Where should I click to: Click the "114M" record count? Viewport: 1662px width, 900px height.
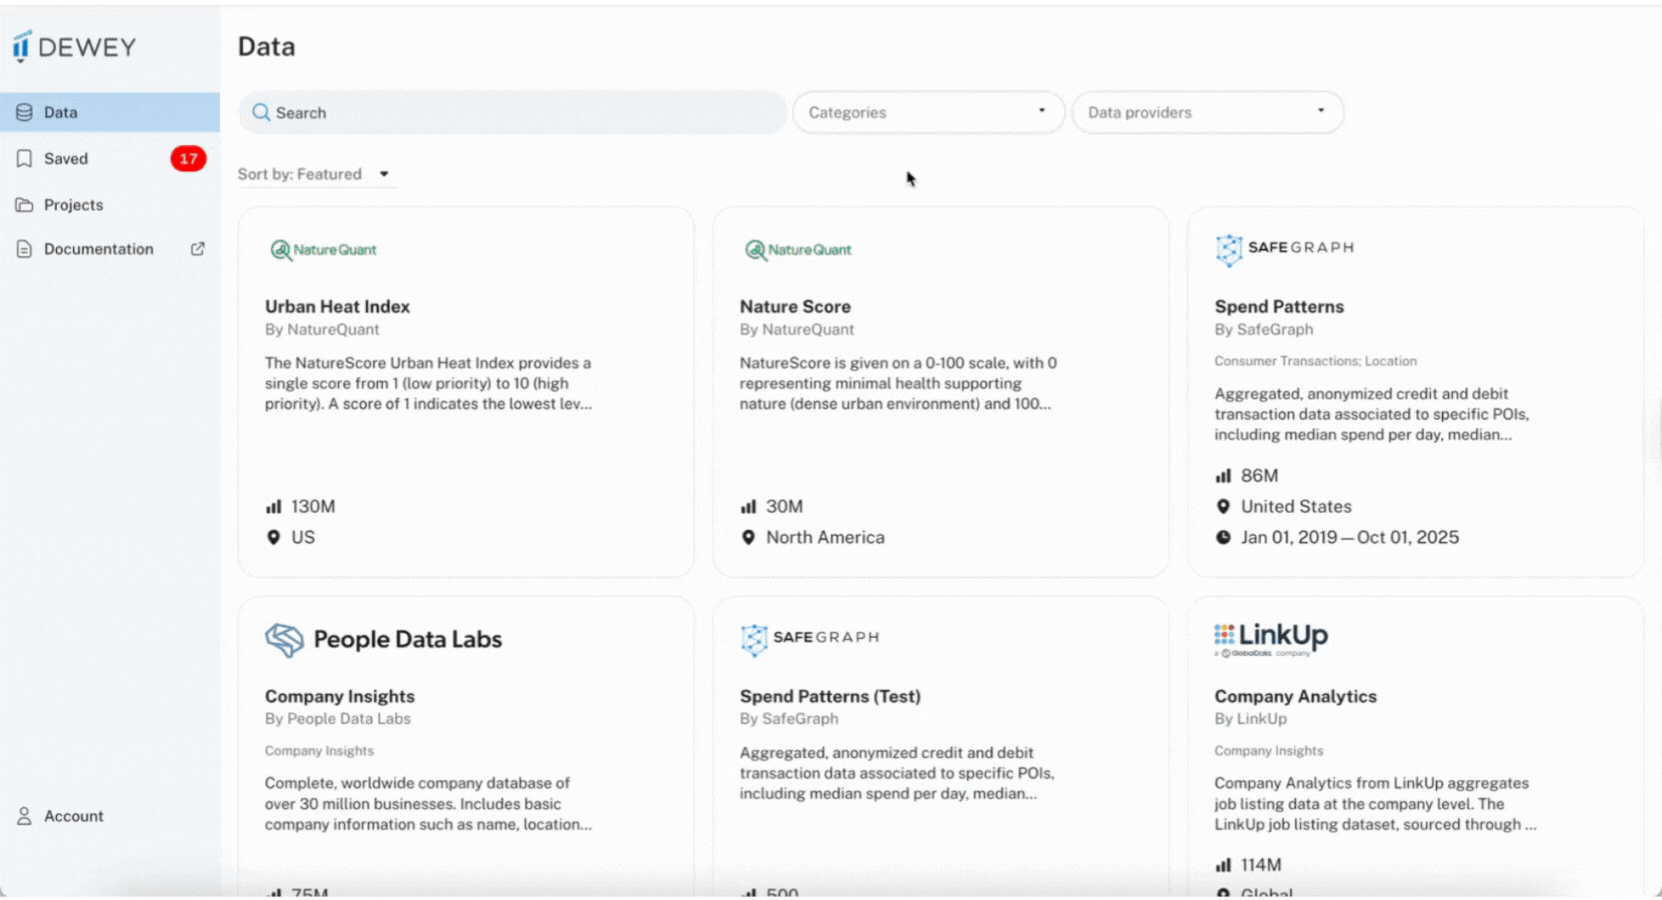click(x=1261, y=865)
